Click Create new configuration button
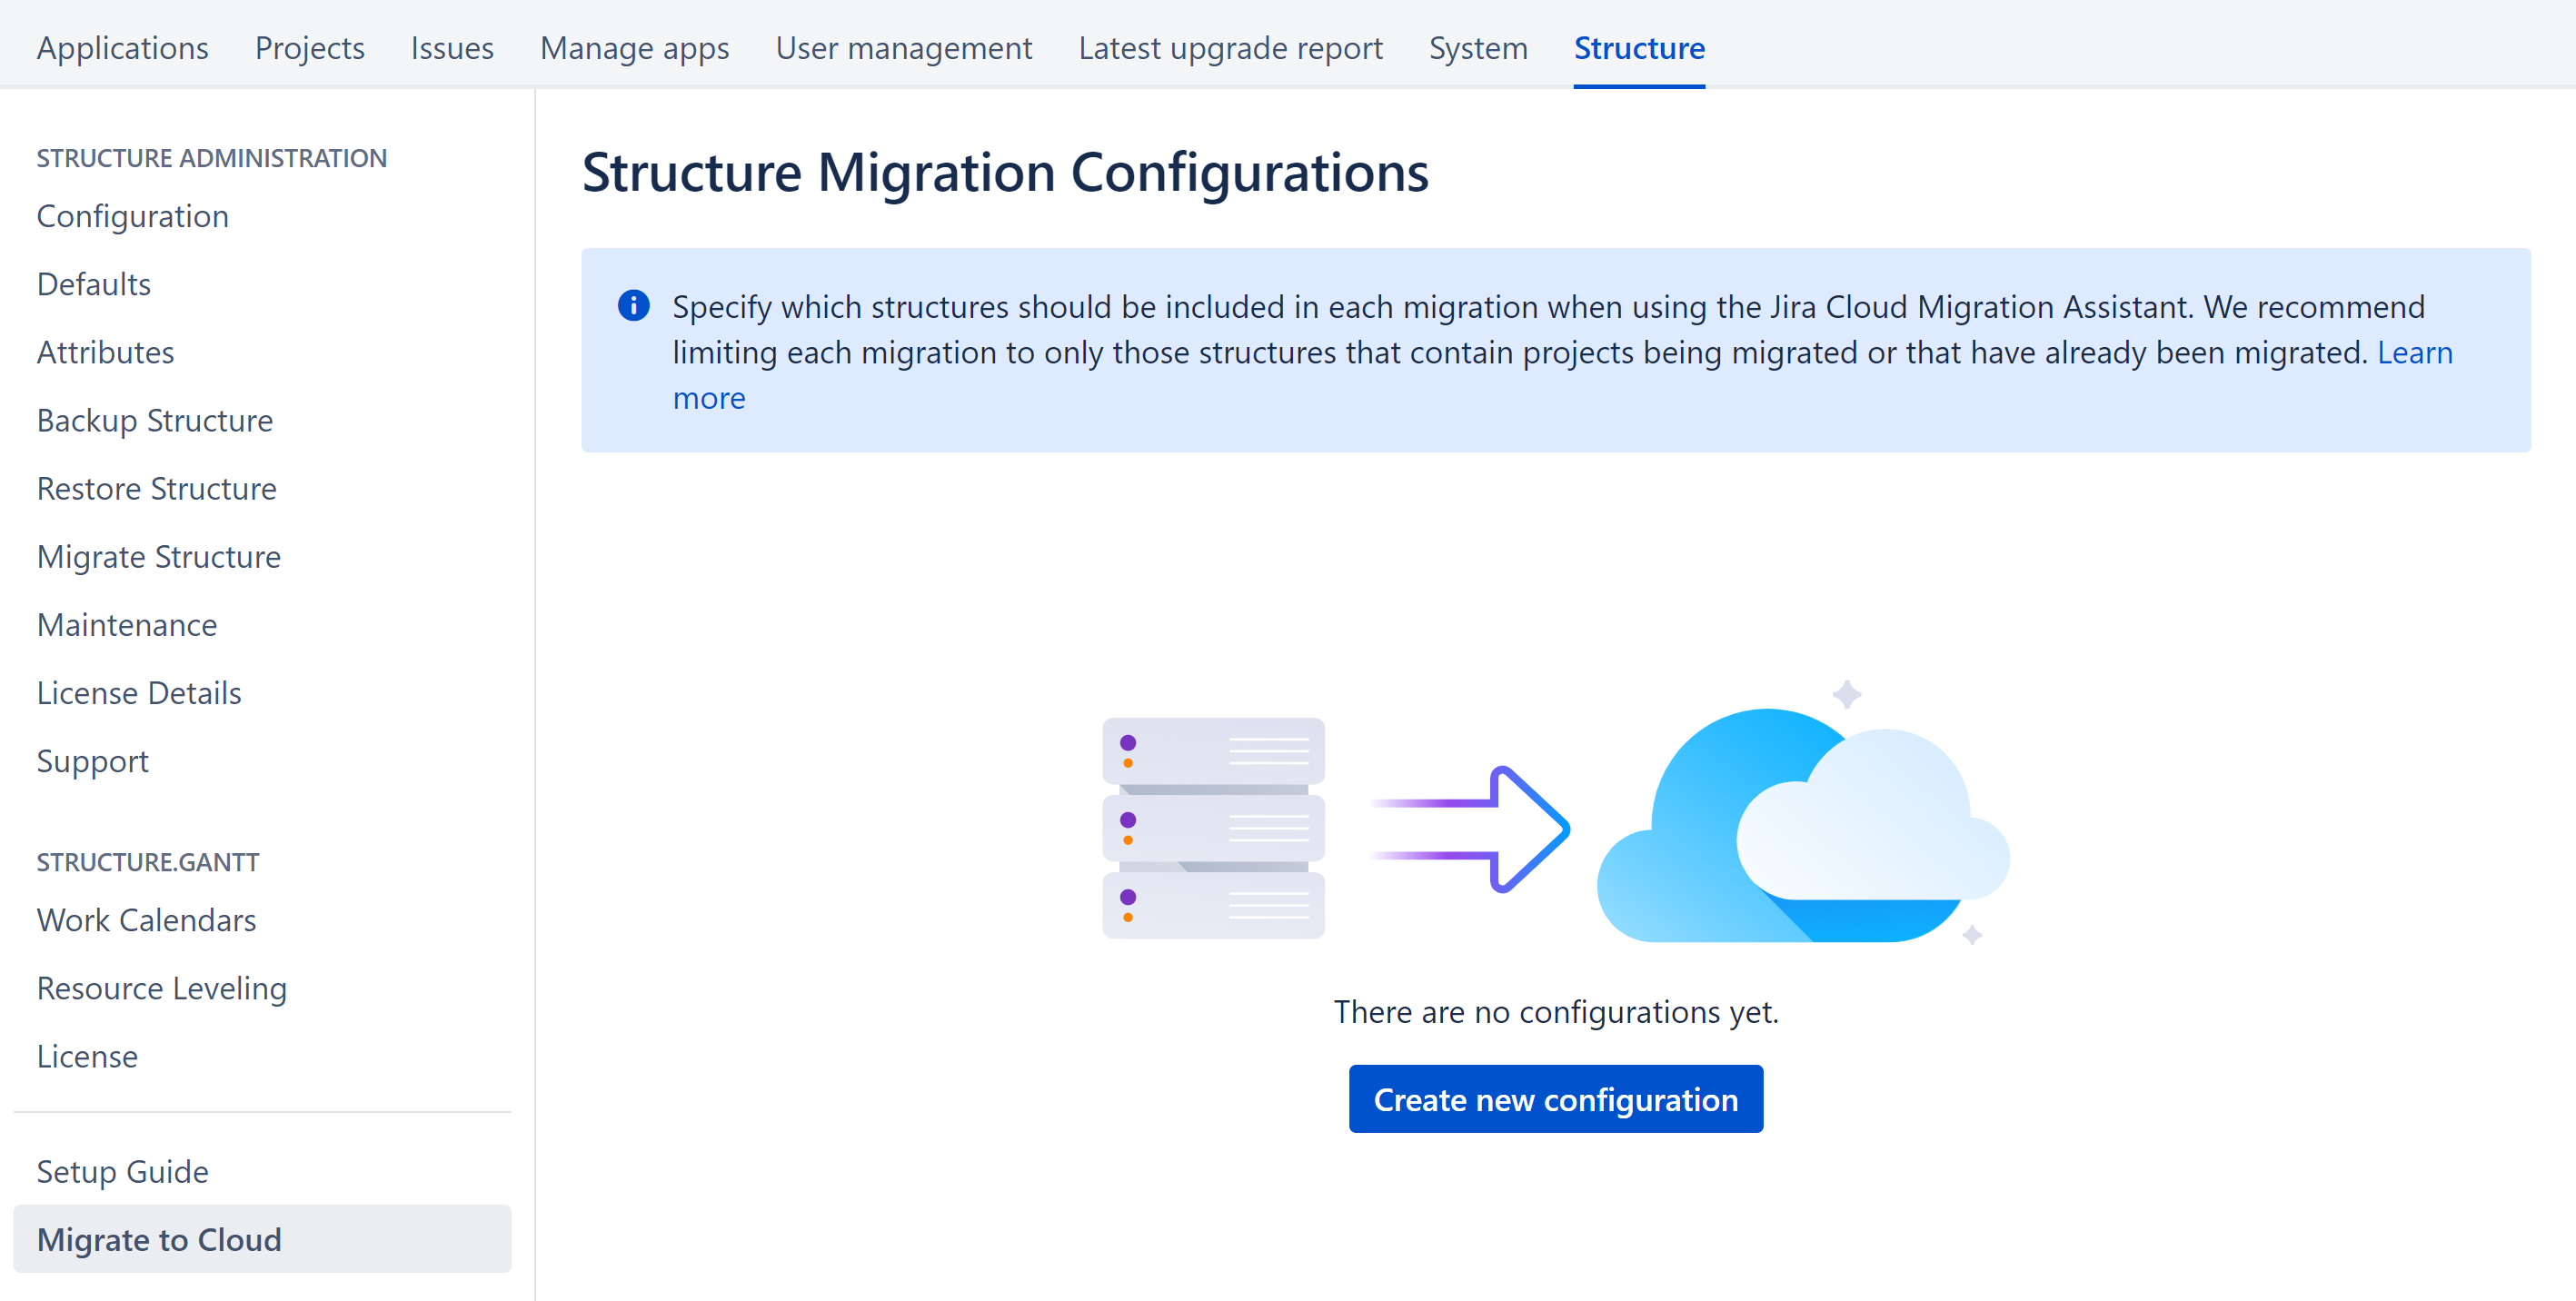This screenshot has height=1301, width=2576. pos(1555,1098)
